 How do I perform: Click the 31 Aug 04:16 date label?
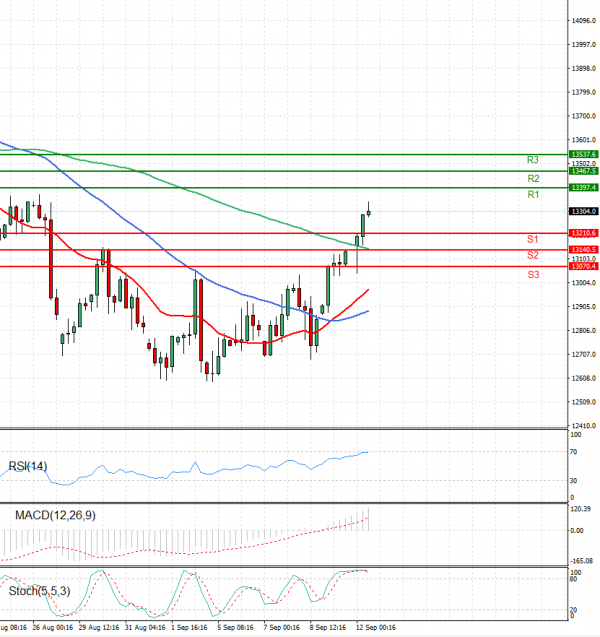click(x=145, y=628)
